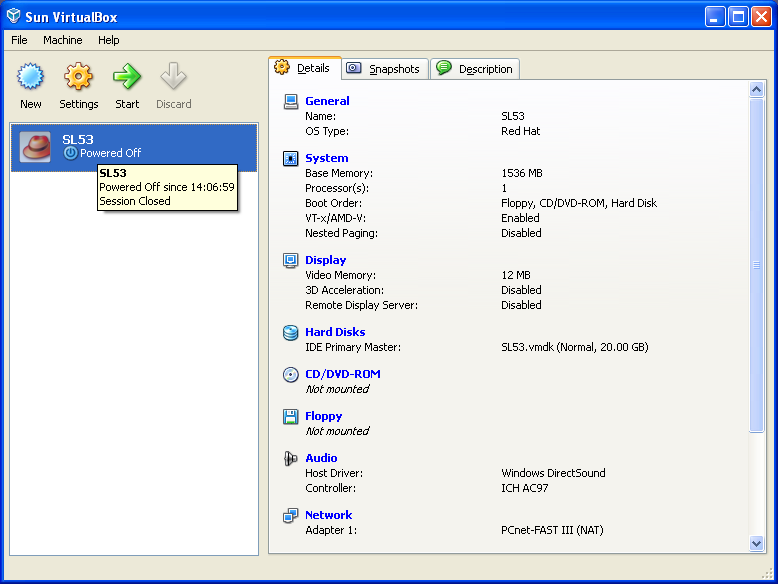The width and height of the screenshot is (778, 584).
Task: Open the Network settings link
Action: [x=328, y=515]
